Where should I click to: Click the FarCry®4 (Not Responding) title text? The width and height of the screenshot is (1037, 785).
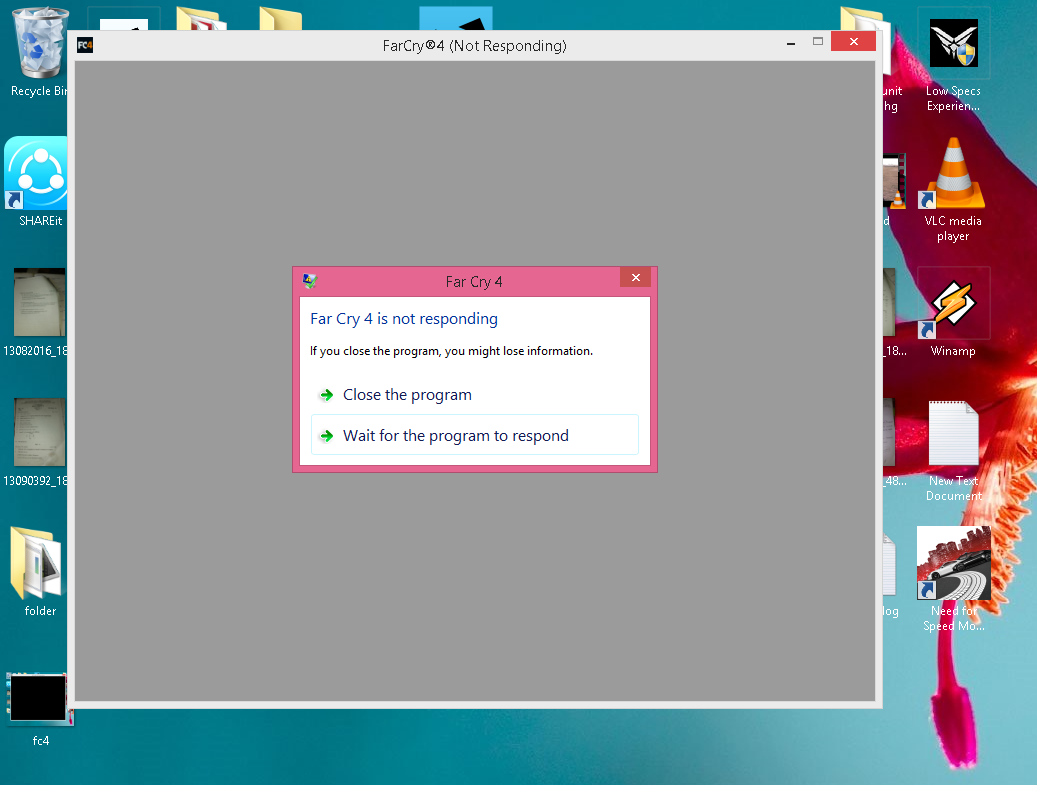pos(474,46)
